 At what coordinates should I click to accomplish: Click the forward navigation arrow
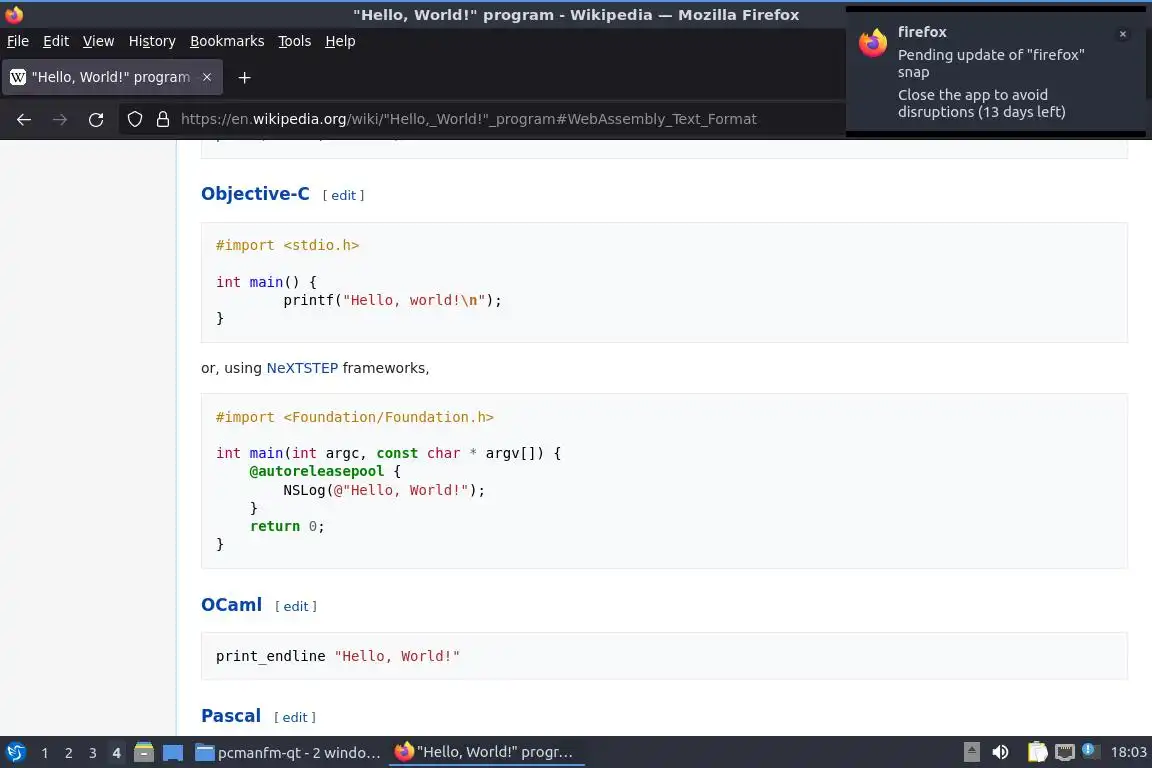[x=60, y=119]
